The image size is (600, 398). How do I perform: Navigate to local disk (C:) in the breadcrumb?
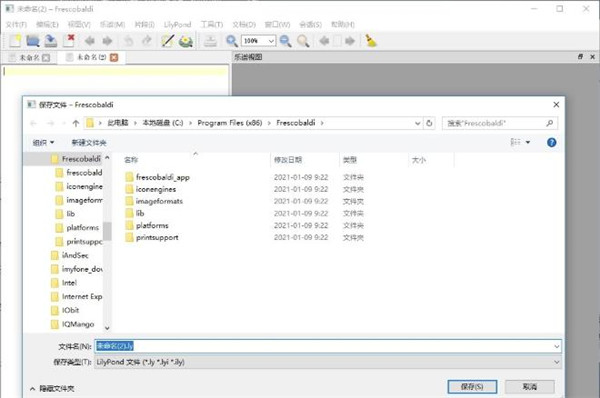[163, 123]
